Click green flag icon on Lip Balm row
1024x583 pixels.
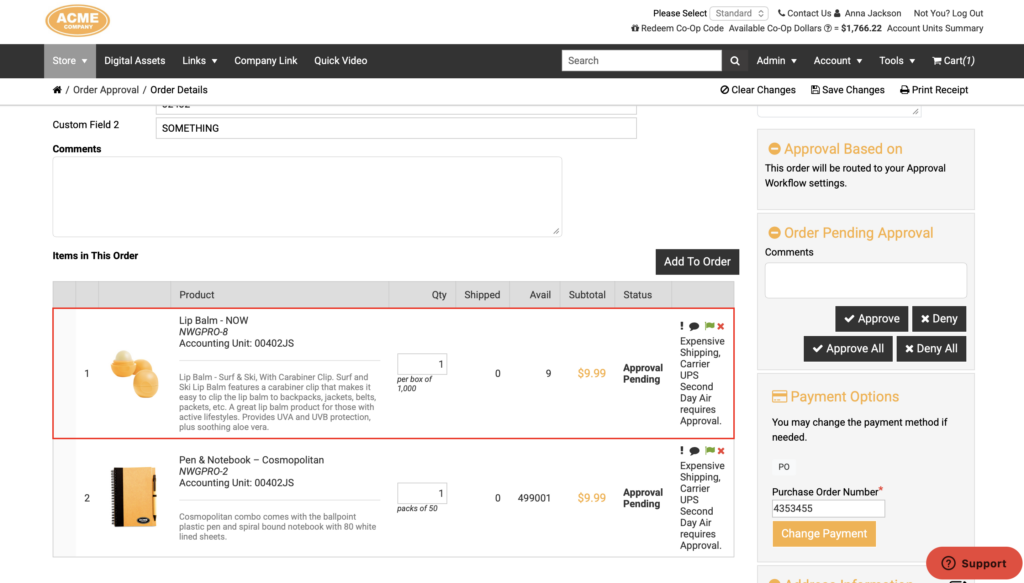(x=709, y=326)
